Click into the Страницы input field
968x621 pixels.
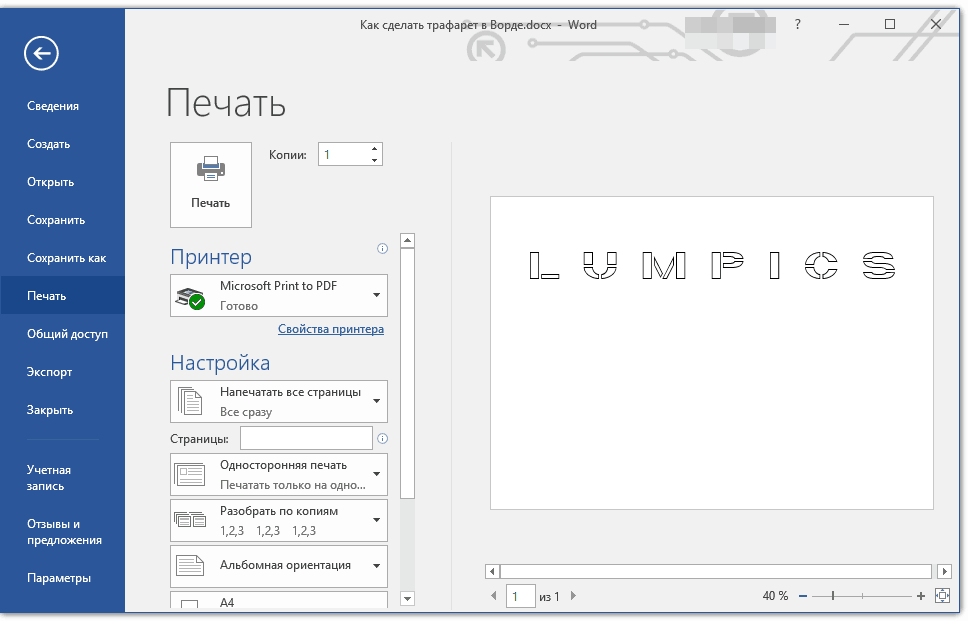coord(306,438)
